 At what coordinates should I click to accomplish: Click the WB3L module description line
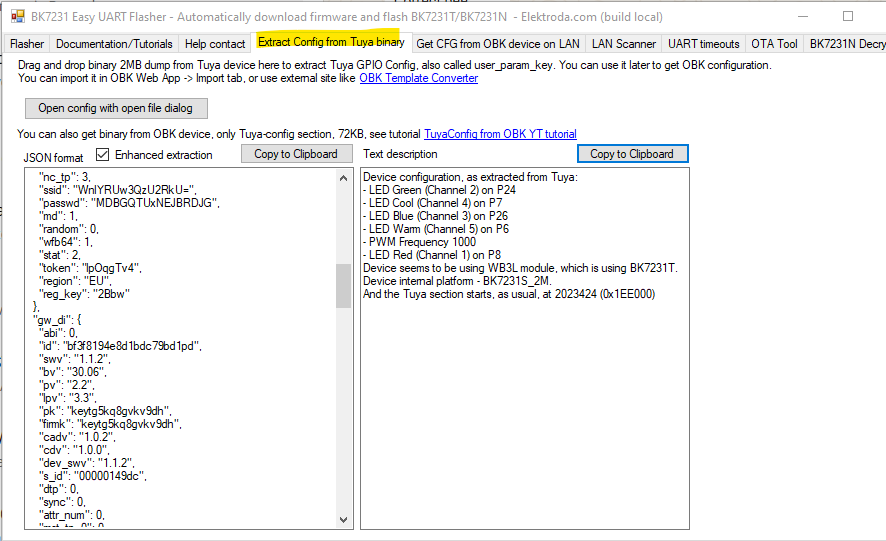click(520, 268)
